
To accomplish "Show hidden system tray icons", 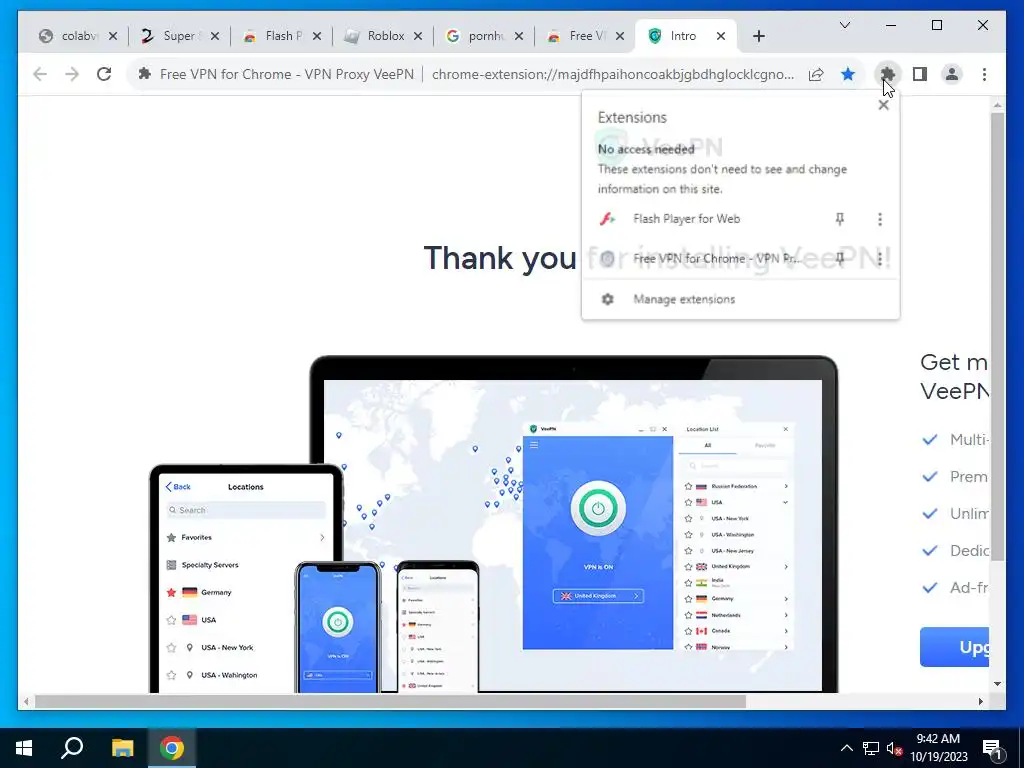I will (x=846, y=748).
